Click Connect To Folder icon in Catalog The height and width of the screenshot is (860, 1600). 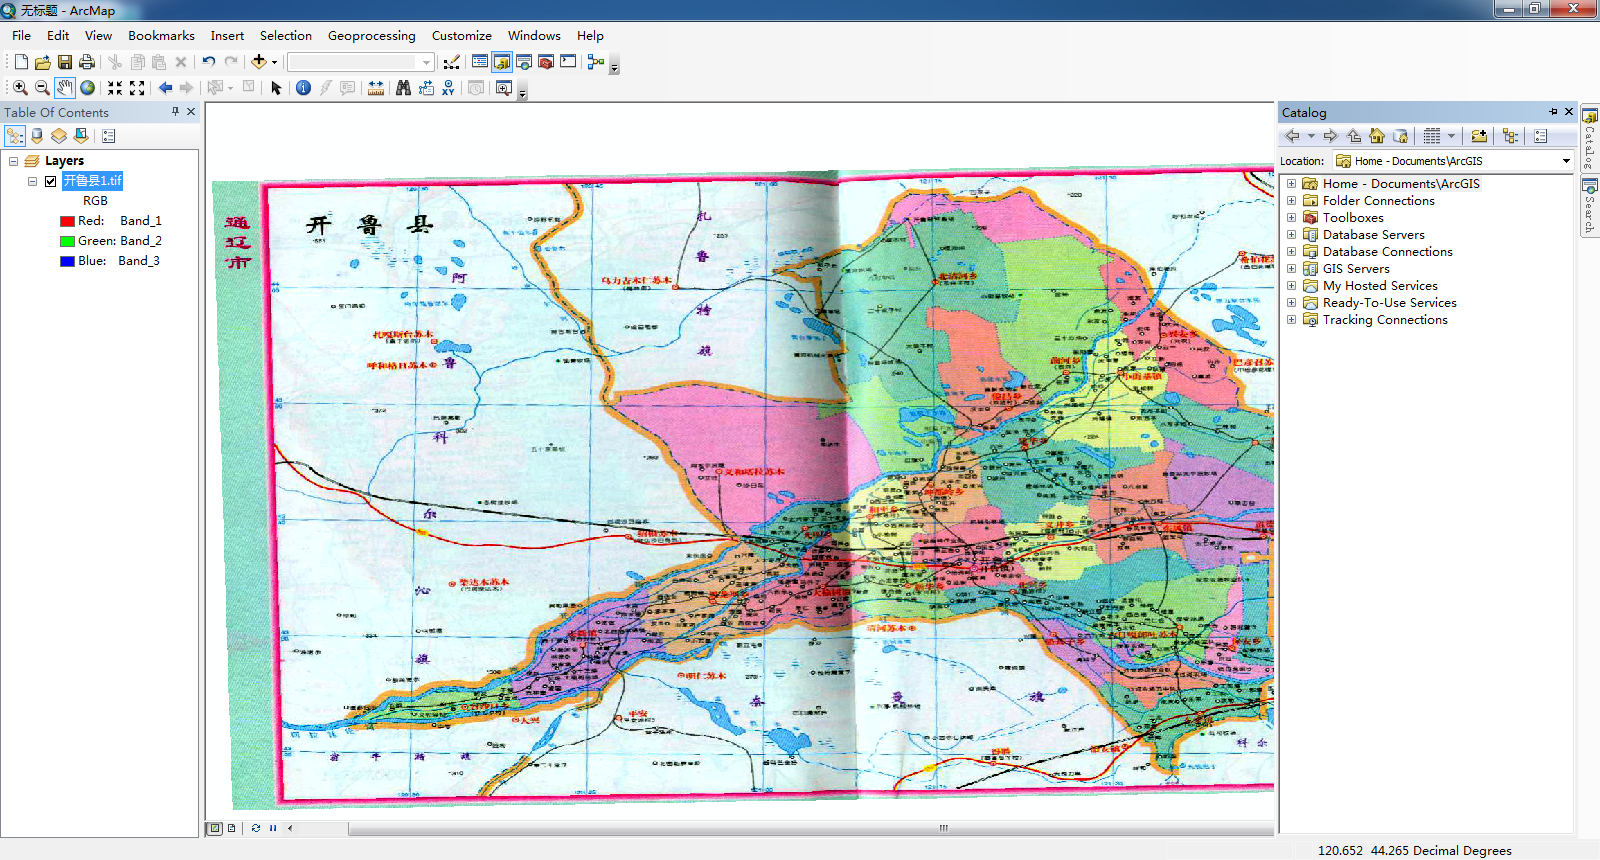[x=1479, y=136]
